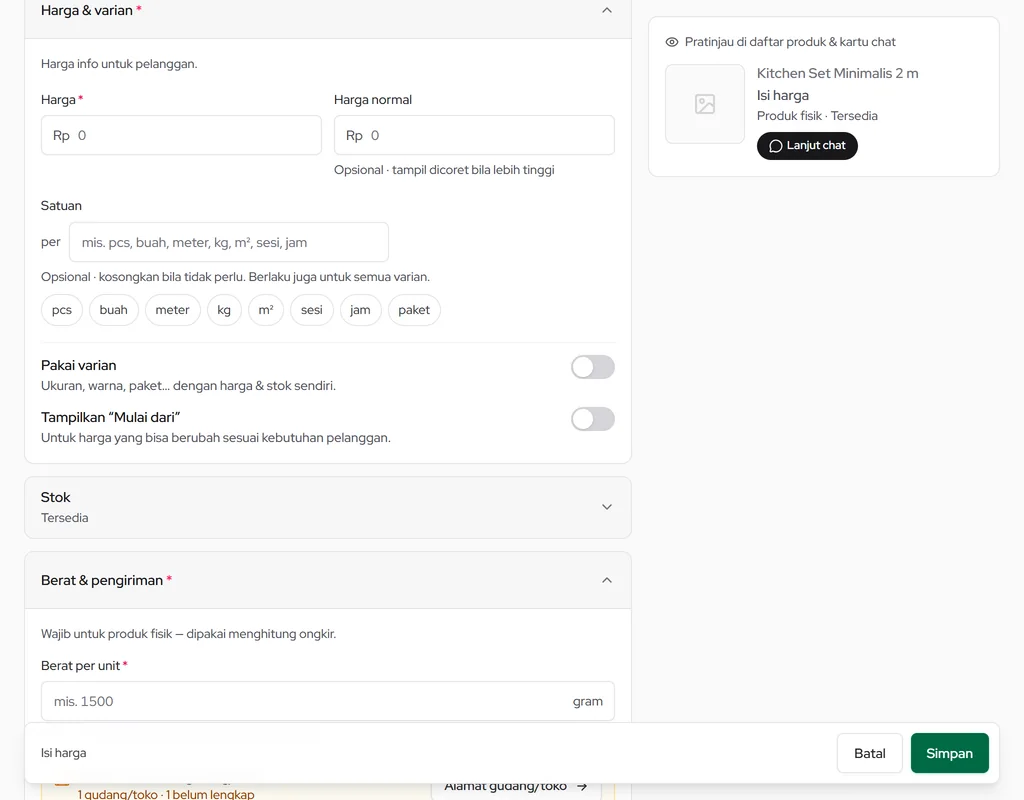Screen dimensions: 1024x800
Task: Select the kg unit chip
Action: 224,310
